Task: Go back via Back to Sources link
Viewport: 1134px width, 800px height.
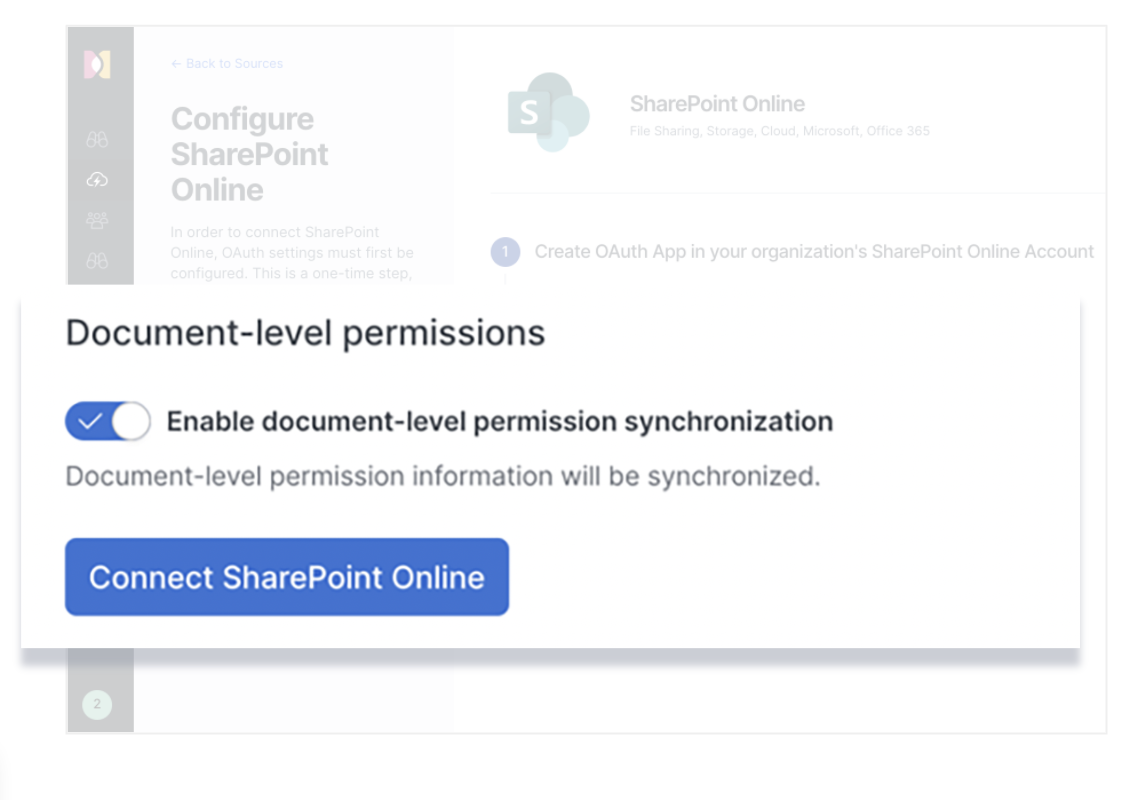Action: (x=227, y=64)
